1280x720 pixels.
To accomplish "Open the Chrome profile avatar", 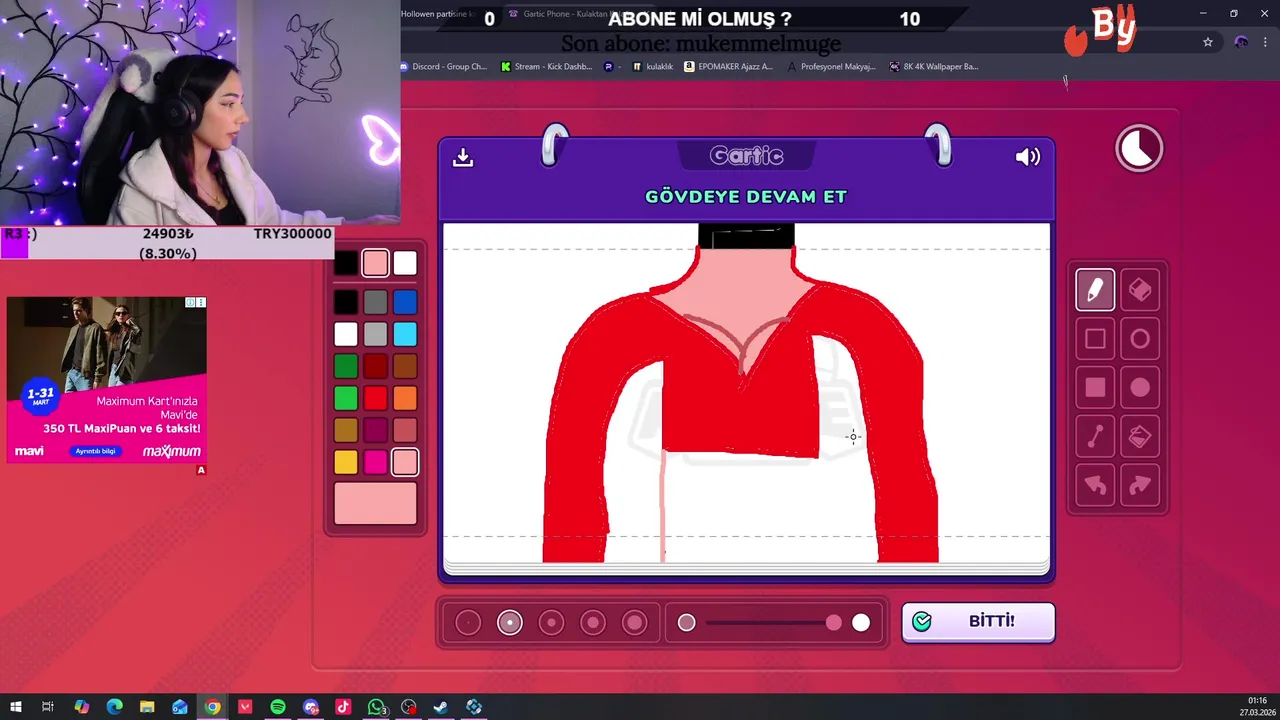I will 1241,42.
